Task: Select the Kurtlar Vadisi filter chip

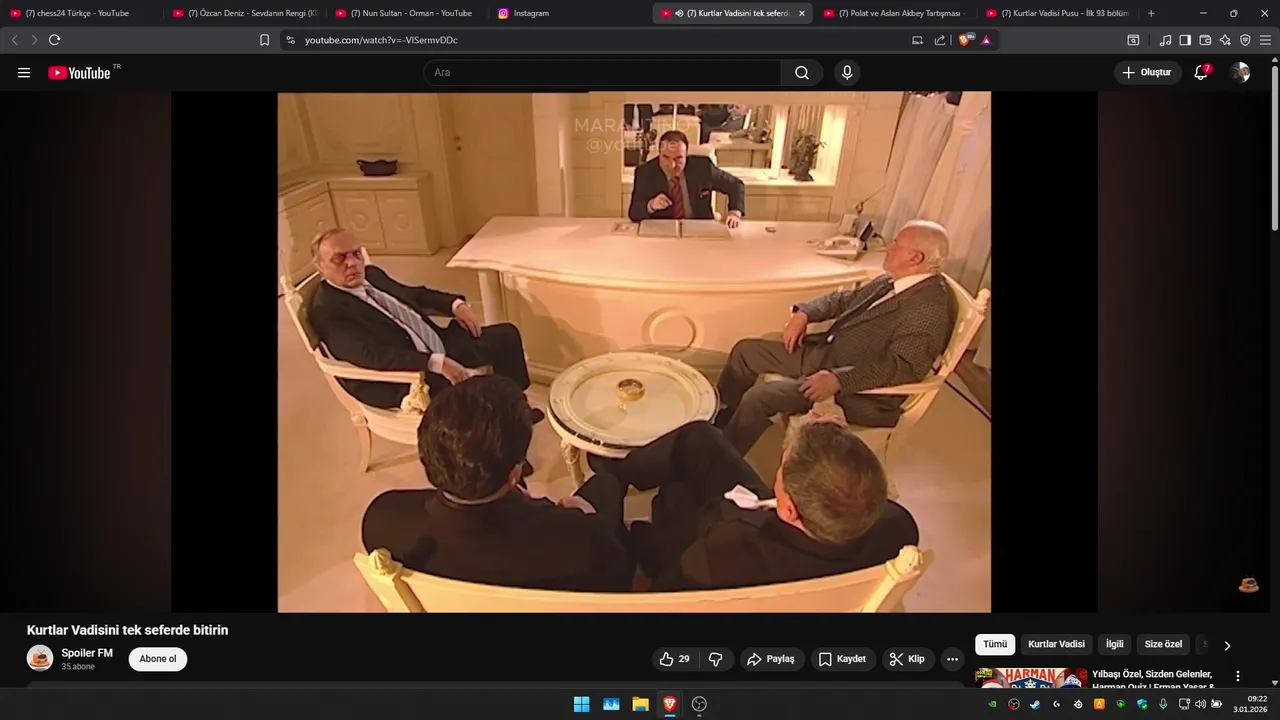Action: tap(1056, 645)
